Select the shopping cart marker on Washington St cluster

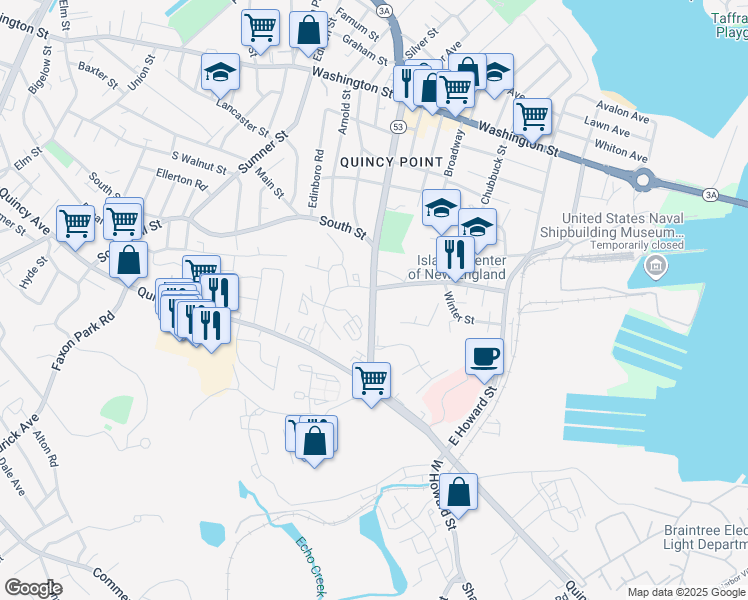[456, 90]
